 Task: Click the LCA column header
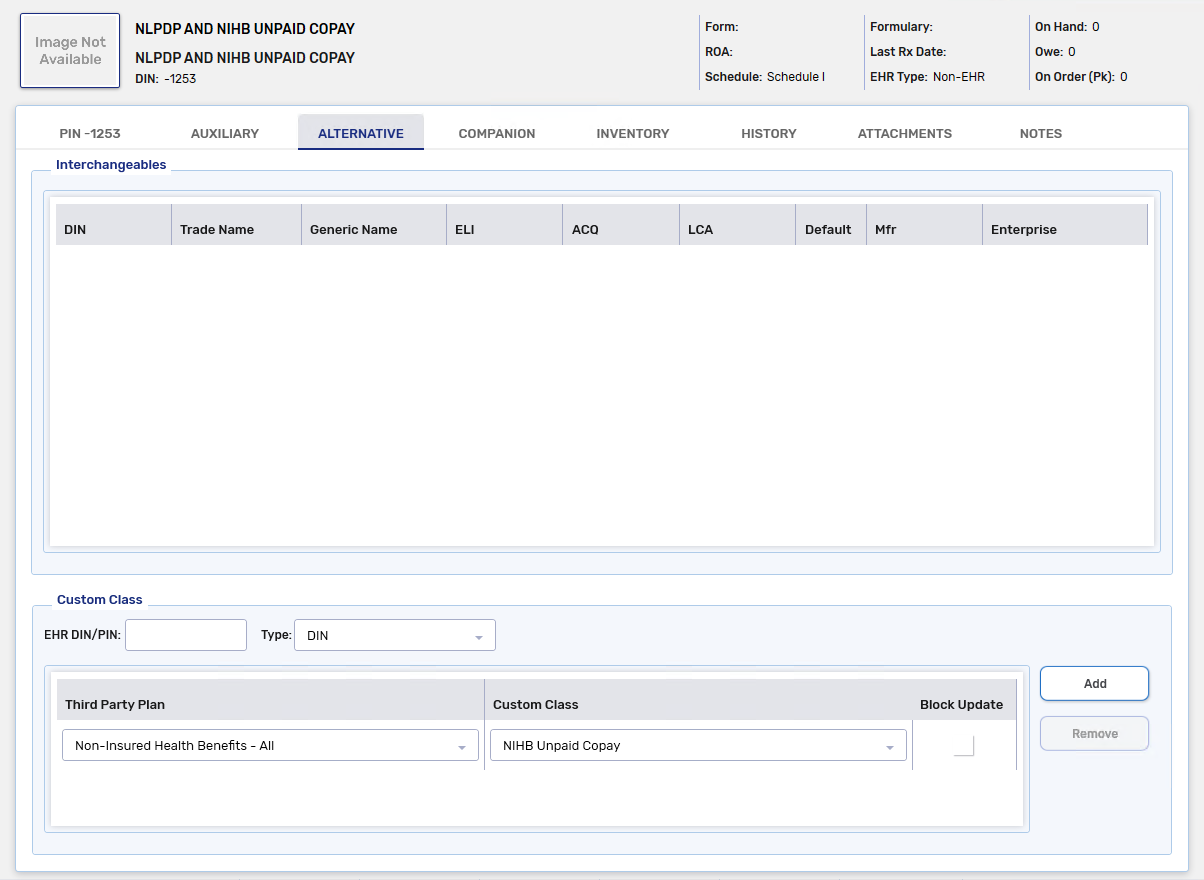click(738, 225)
